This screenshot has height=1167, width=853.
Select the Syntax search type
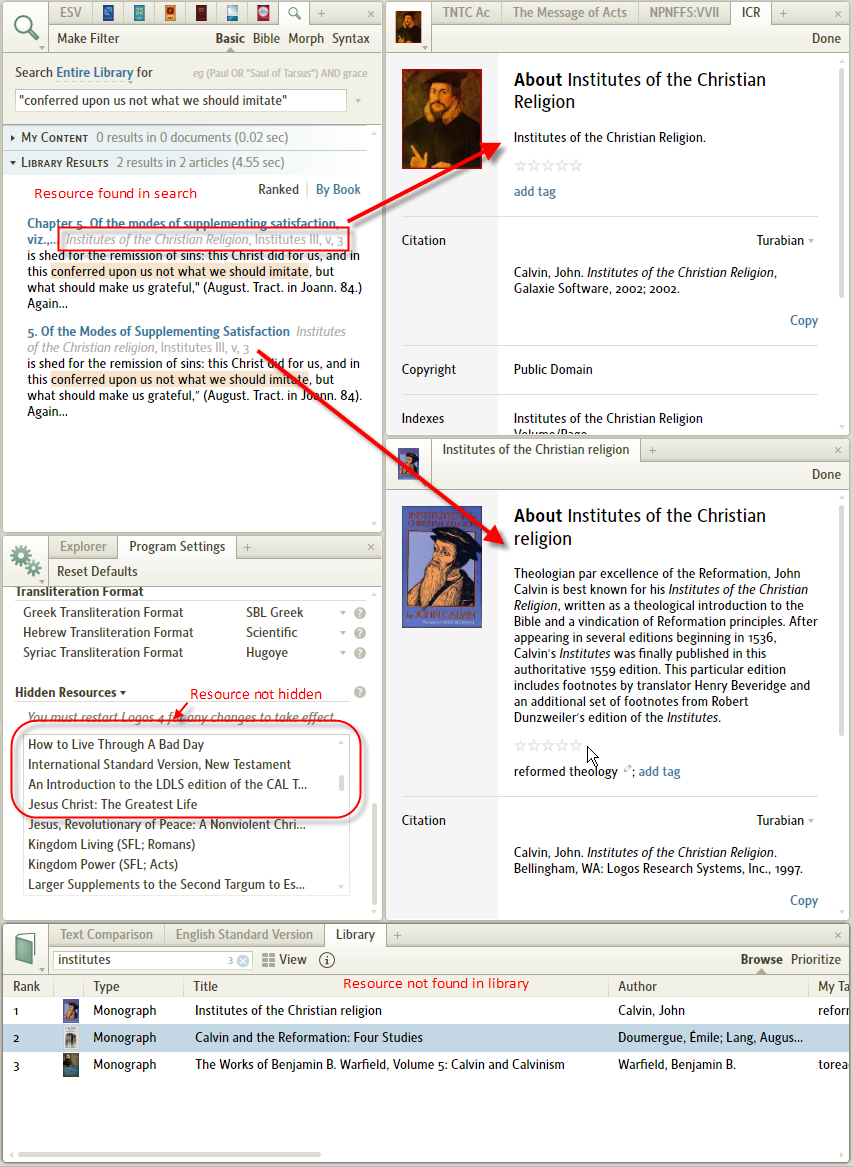[351, 39]
